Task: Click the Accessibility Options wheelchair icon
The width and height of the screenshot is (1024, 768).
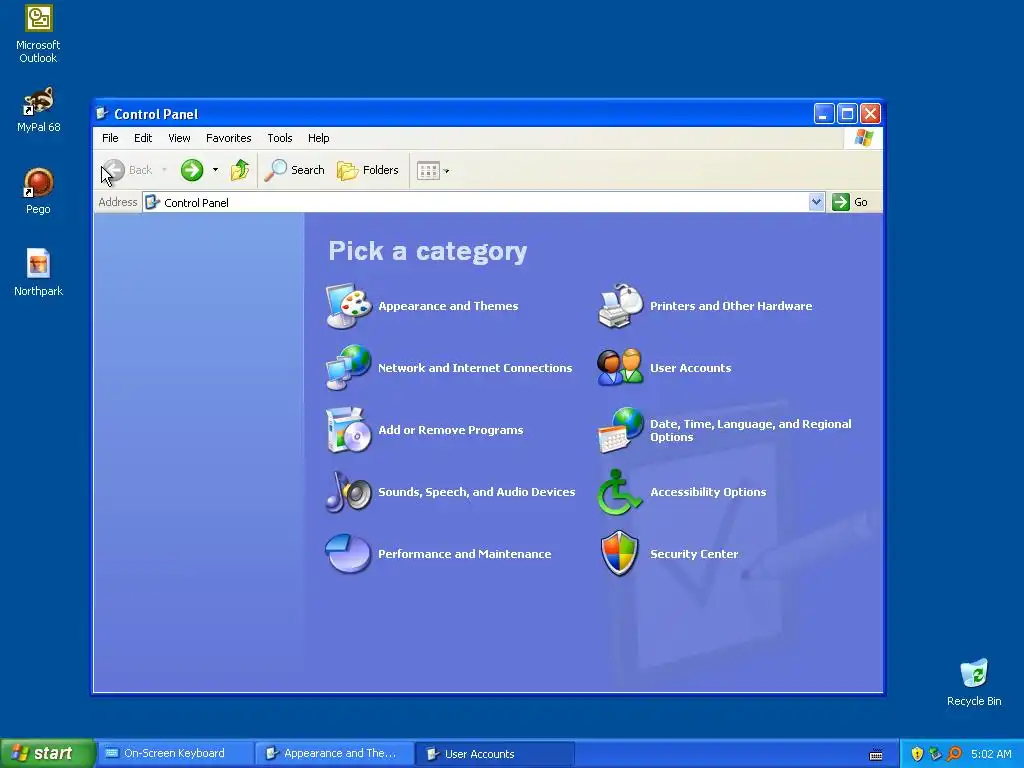Action: pyautogui.click(x=620, y=492)
